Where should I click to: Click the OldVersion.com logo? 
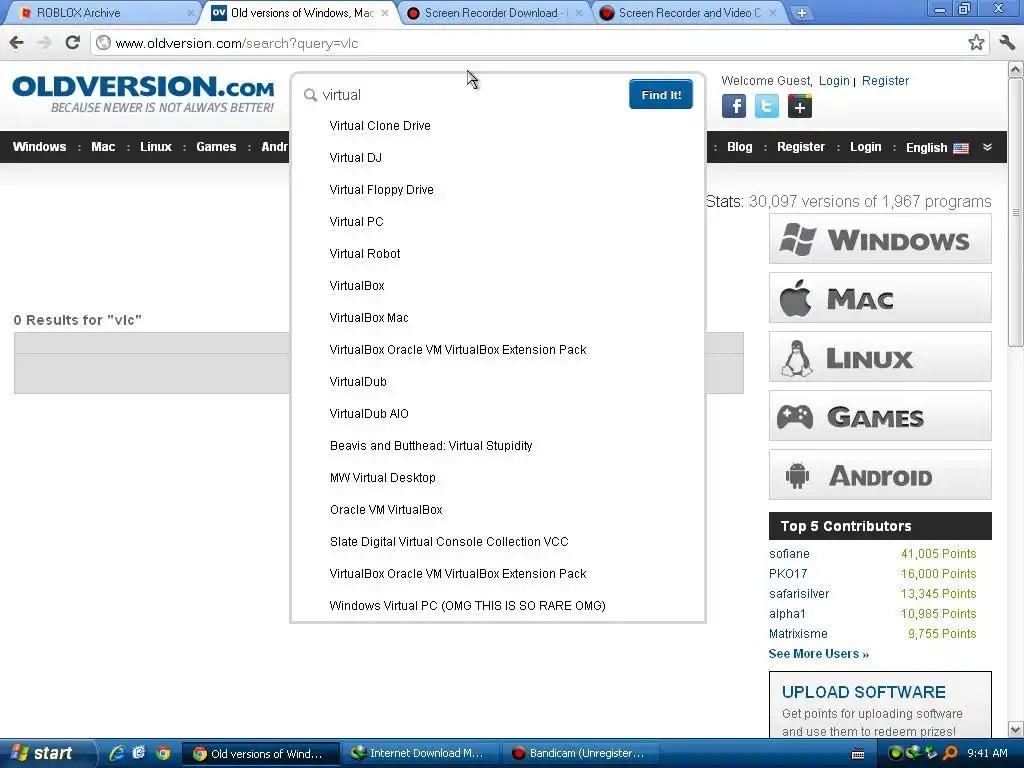144,95
